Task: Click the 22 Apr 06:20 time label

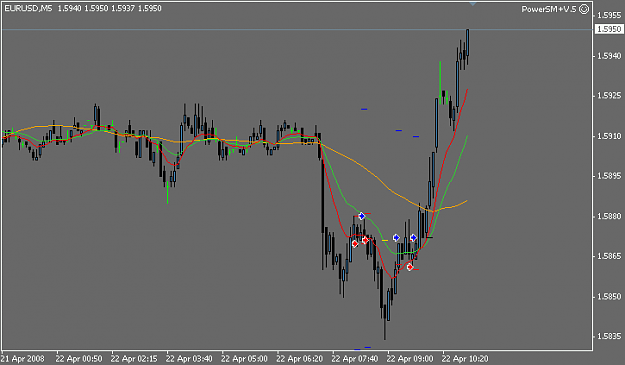Action: [299, 359]
